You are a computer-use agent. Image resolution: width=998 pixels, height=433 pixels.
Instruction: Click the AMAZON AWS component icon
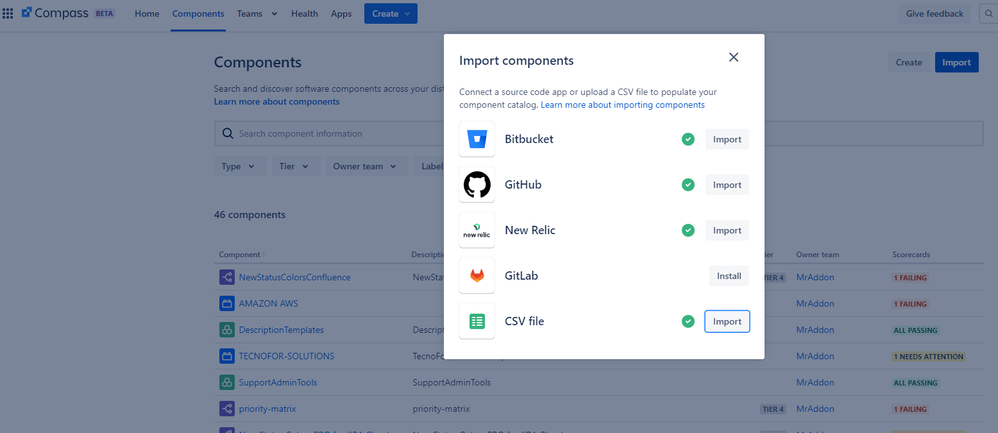pos(227,303)
